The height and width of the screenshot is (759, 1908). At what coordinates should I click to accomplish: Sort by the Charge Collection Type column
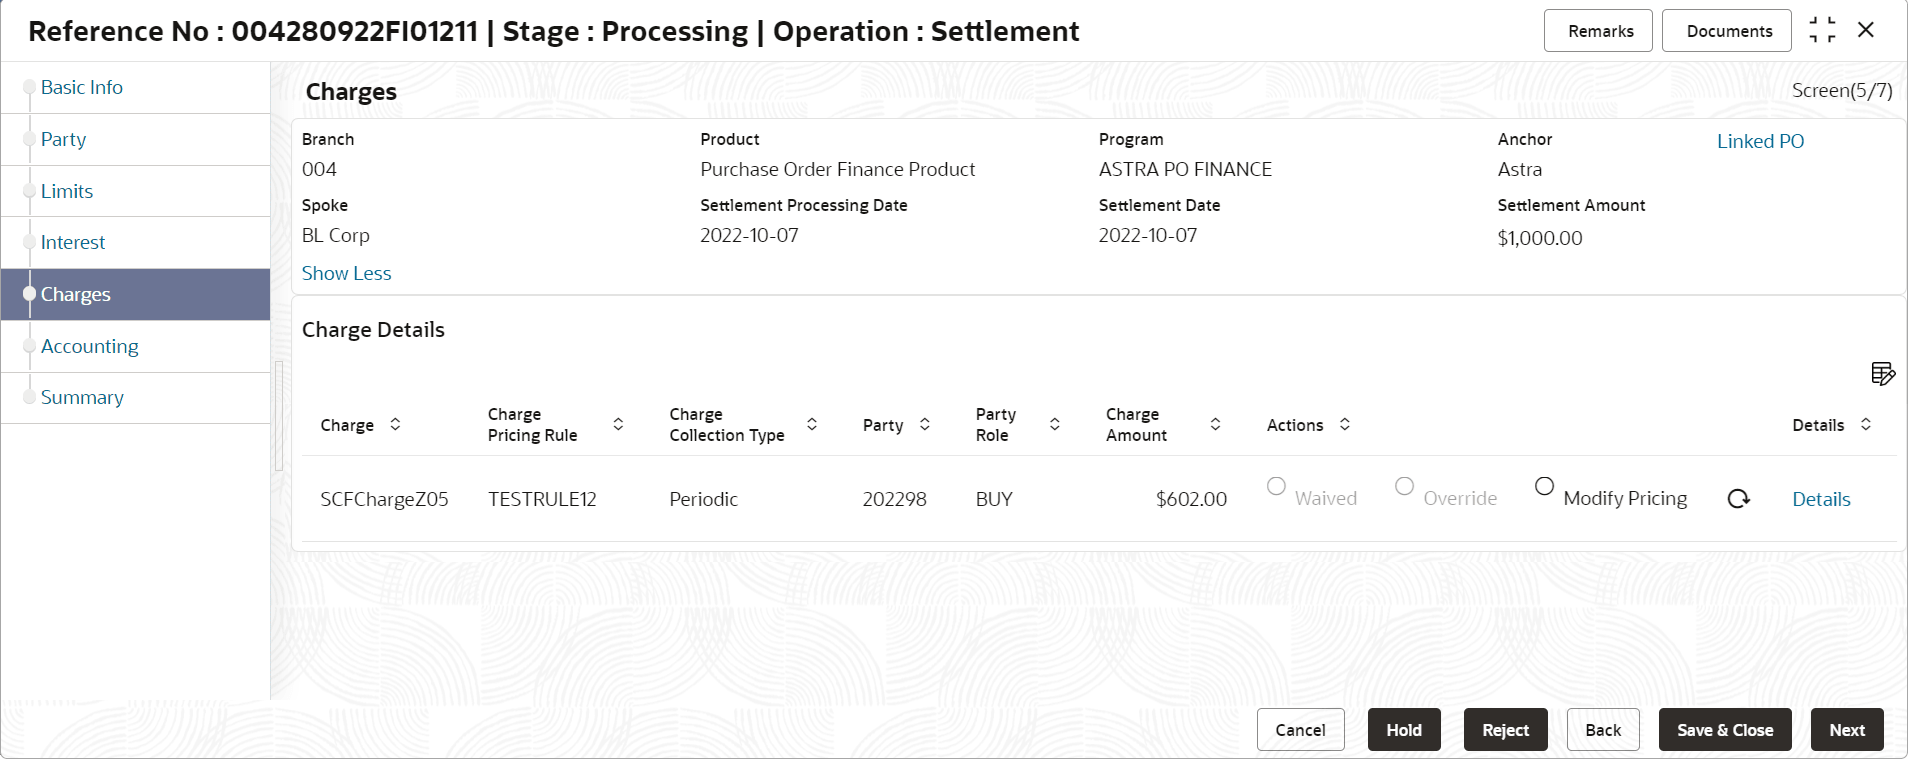(x=812, y=425)
